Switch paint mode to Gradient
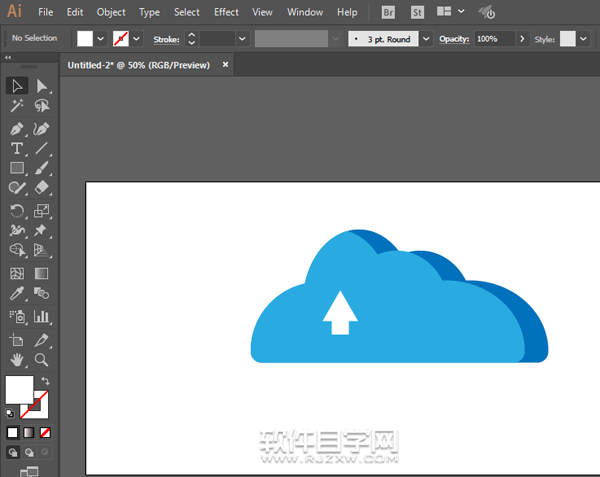Screen dimensions: 600x477 pyautogui.click(x=28, y=432)
